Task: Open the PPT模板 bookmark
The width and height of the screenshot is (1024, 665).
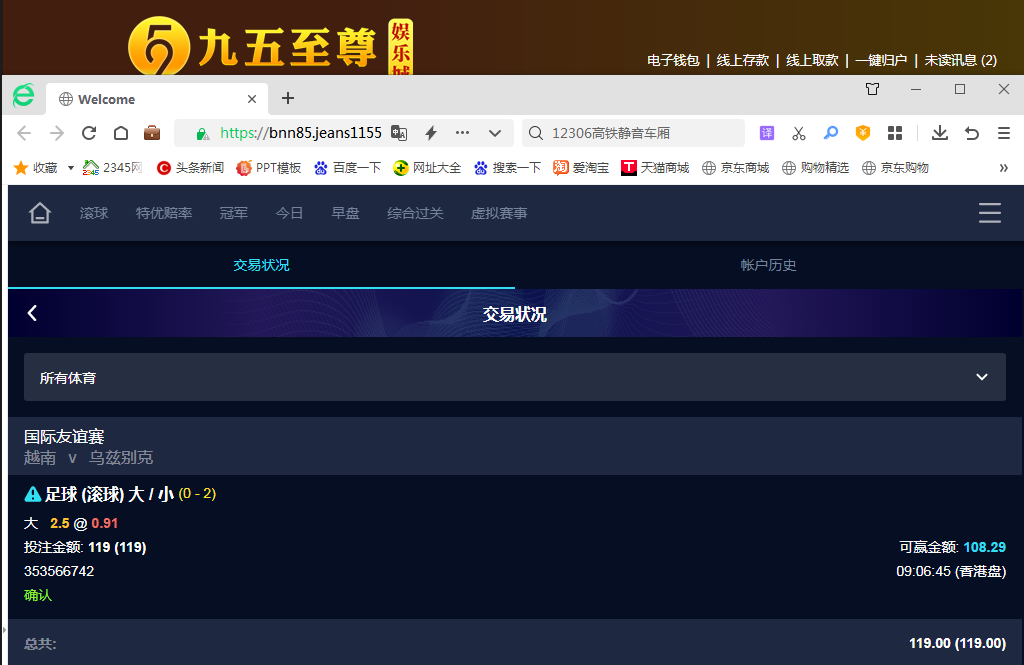Action: [268, 168]
